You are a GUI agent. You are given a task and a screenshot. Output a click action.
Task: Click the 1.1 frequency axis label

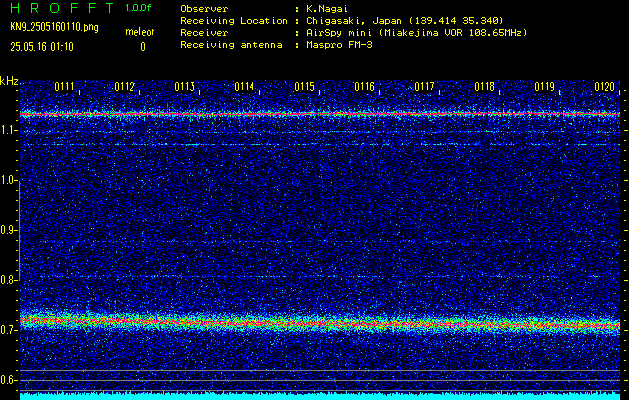(8, 130)
